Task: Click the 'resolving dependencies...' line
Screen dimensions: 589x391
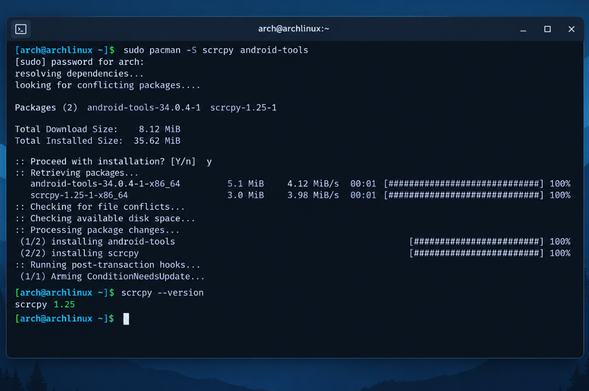Action: coord(79,74)
